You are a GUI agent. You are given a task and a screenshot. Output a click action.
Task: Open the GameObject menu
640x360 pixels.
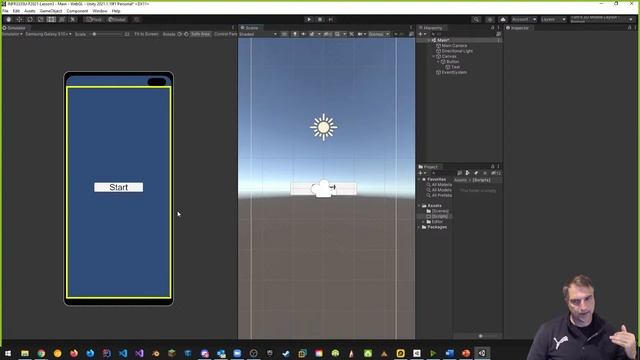pos(51,11)
